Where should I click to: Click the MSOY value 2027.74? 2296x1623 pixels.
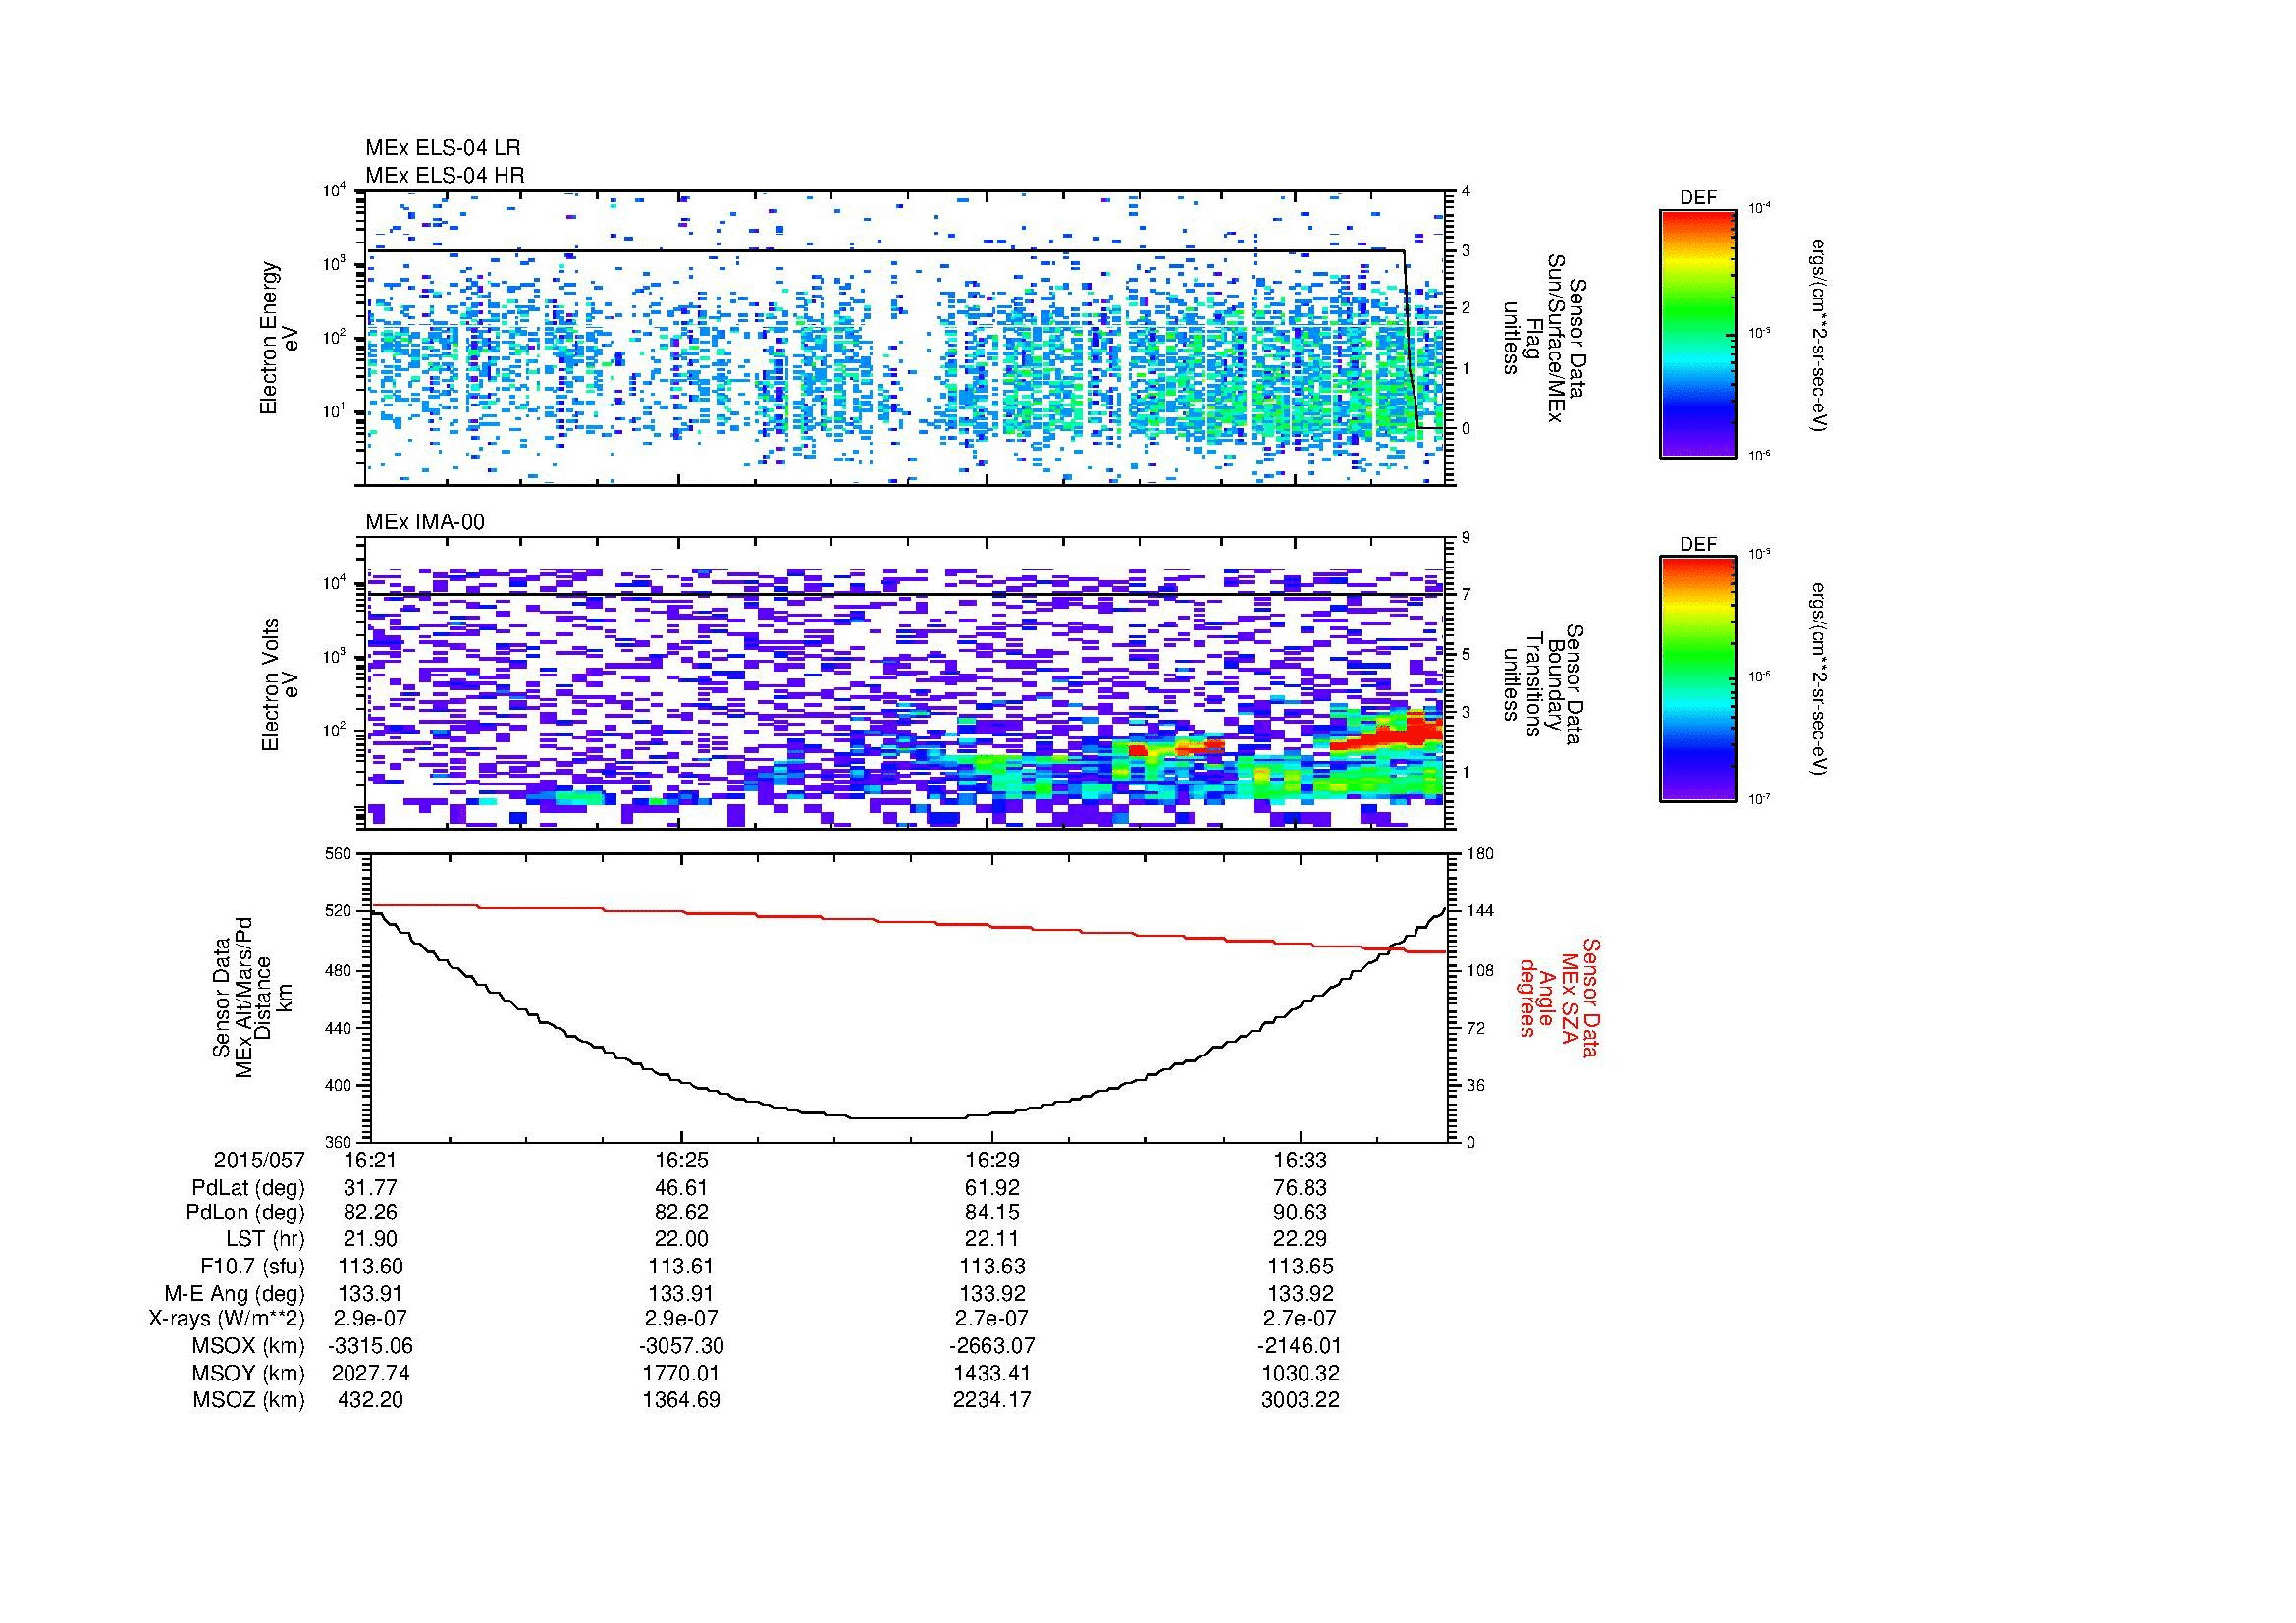tap(370, 1373)
